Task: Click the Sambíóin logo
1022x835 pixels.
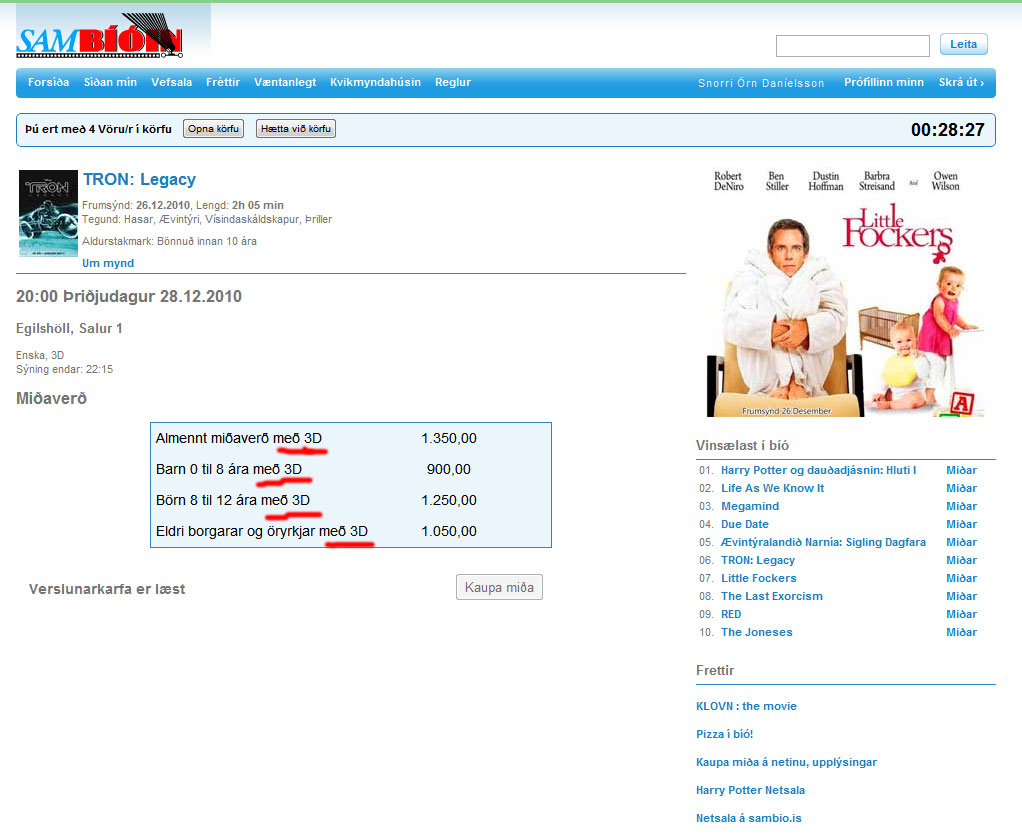Action: click(100, 38)
